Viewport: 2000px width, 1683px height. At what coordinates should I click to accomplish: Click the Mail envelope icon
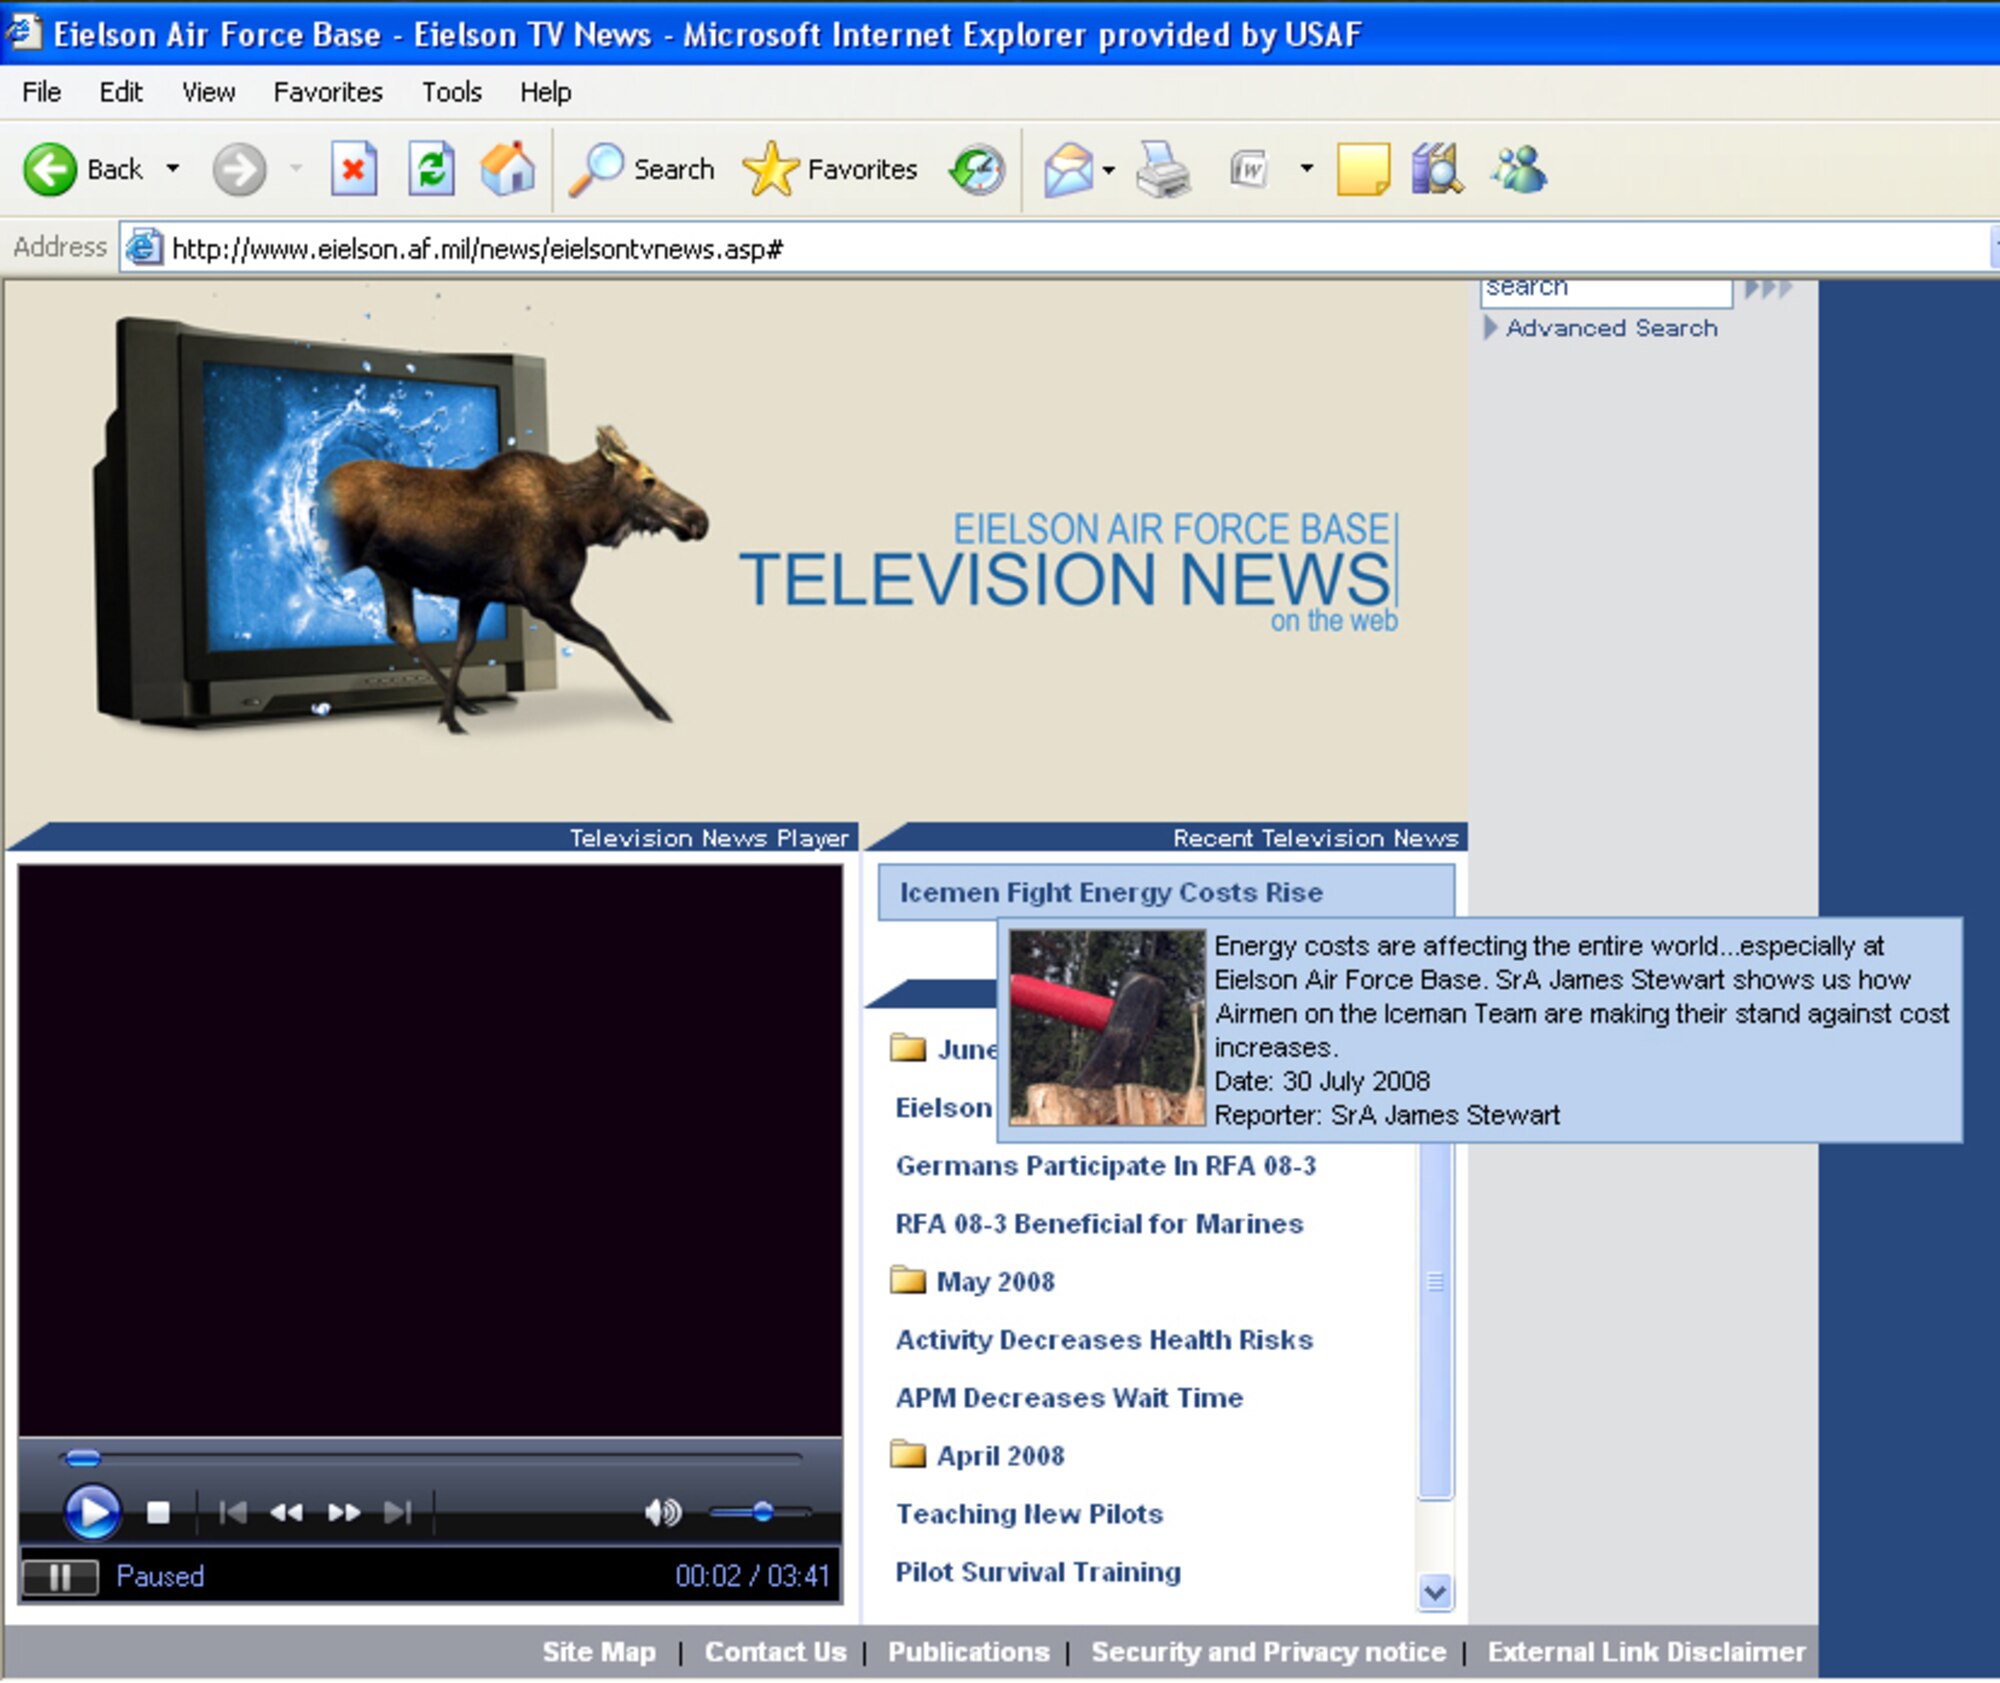click(x=1068, y=169)
